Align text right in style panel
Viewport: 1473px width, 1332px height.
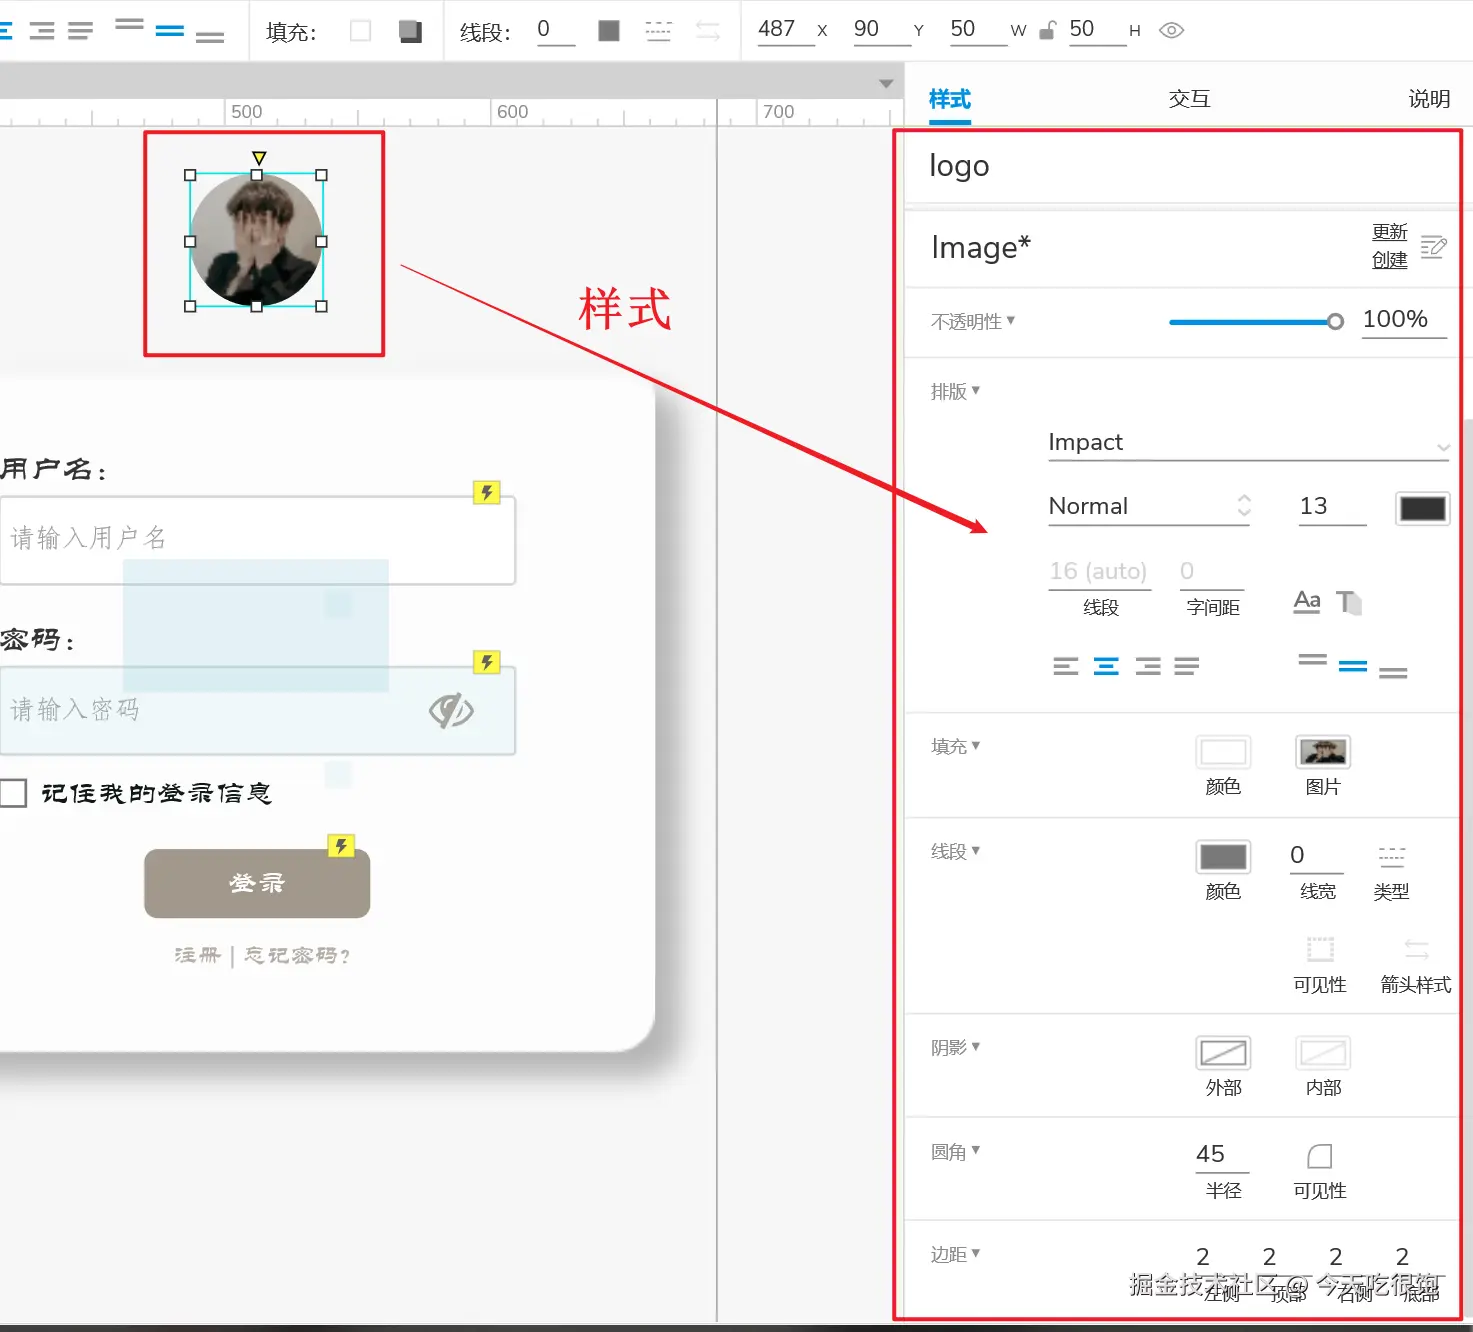pyautogui.click(x=1148, y=666)
